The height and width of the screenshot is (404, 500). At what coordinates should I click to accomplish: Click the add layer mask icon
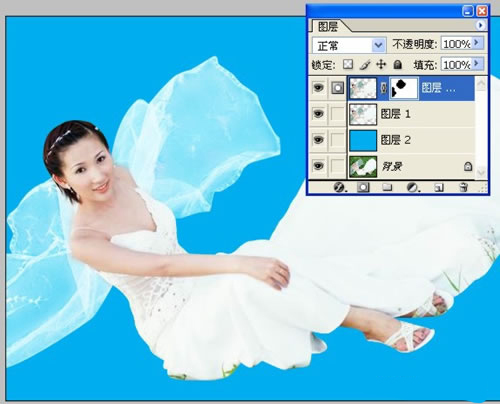[x=363, y=187]
